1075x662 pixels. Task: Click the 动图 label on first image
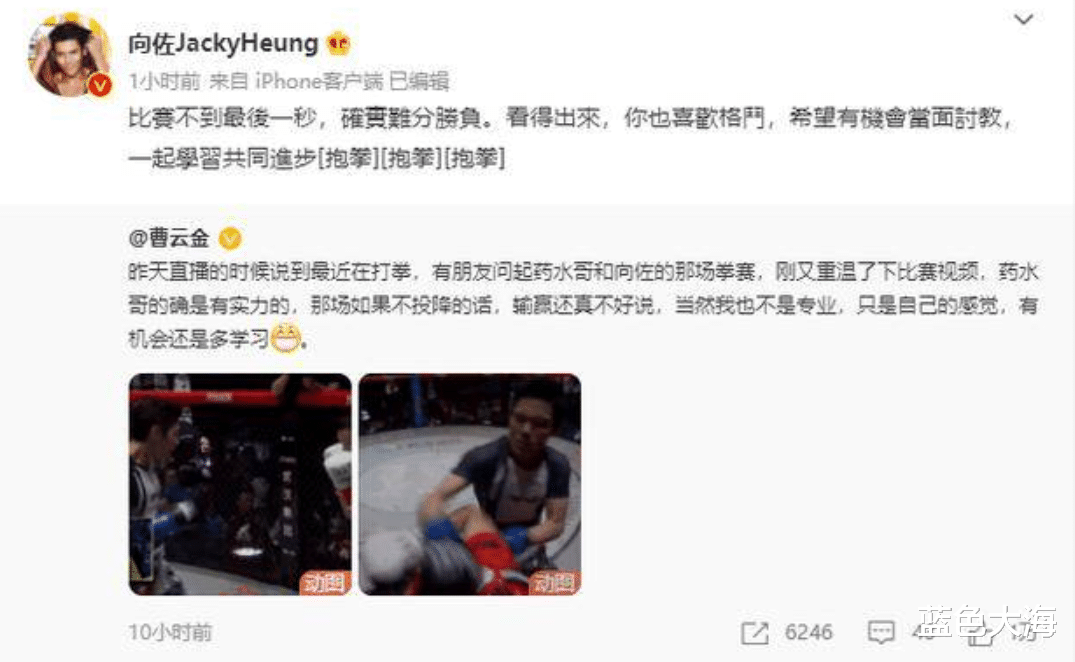pos(325,583)
